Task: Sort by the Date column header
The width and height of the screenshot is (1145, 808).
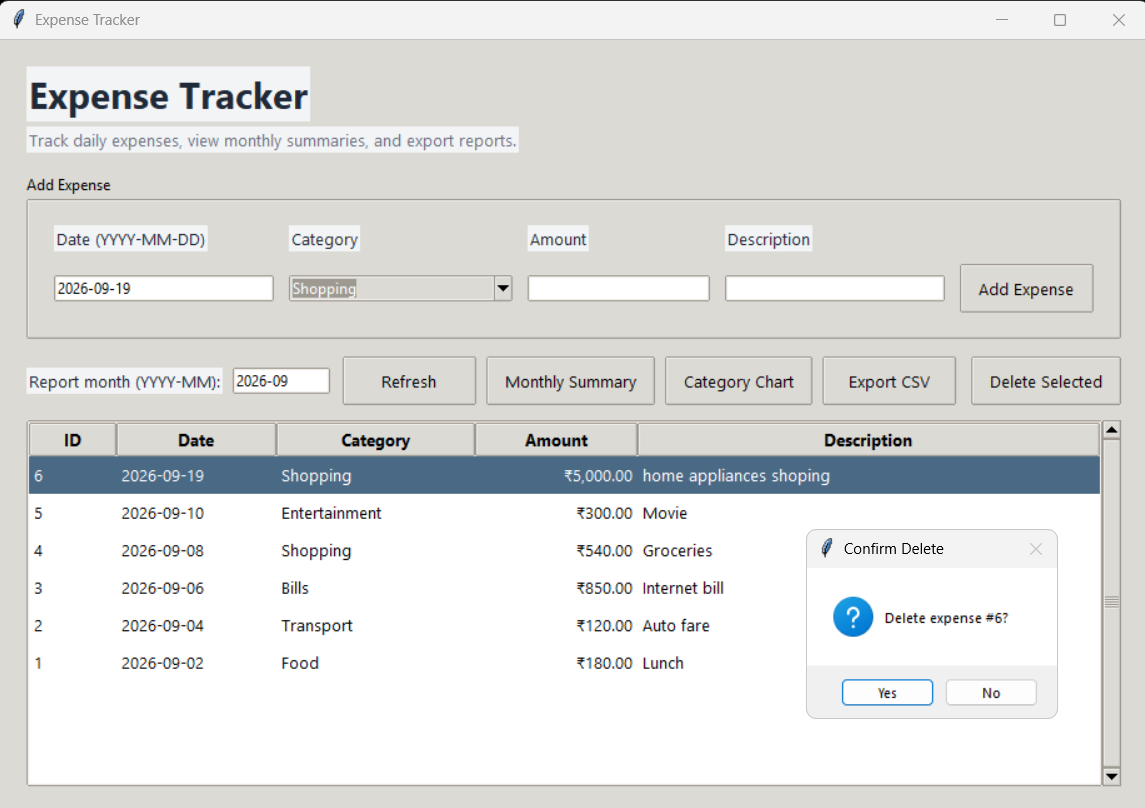Action: [x=196, y=440]
